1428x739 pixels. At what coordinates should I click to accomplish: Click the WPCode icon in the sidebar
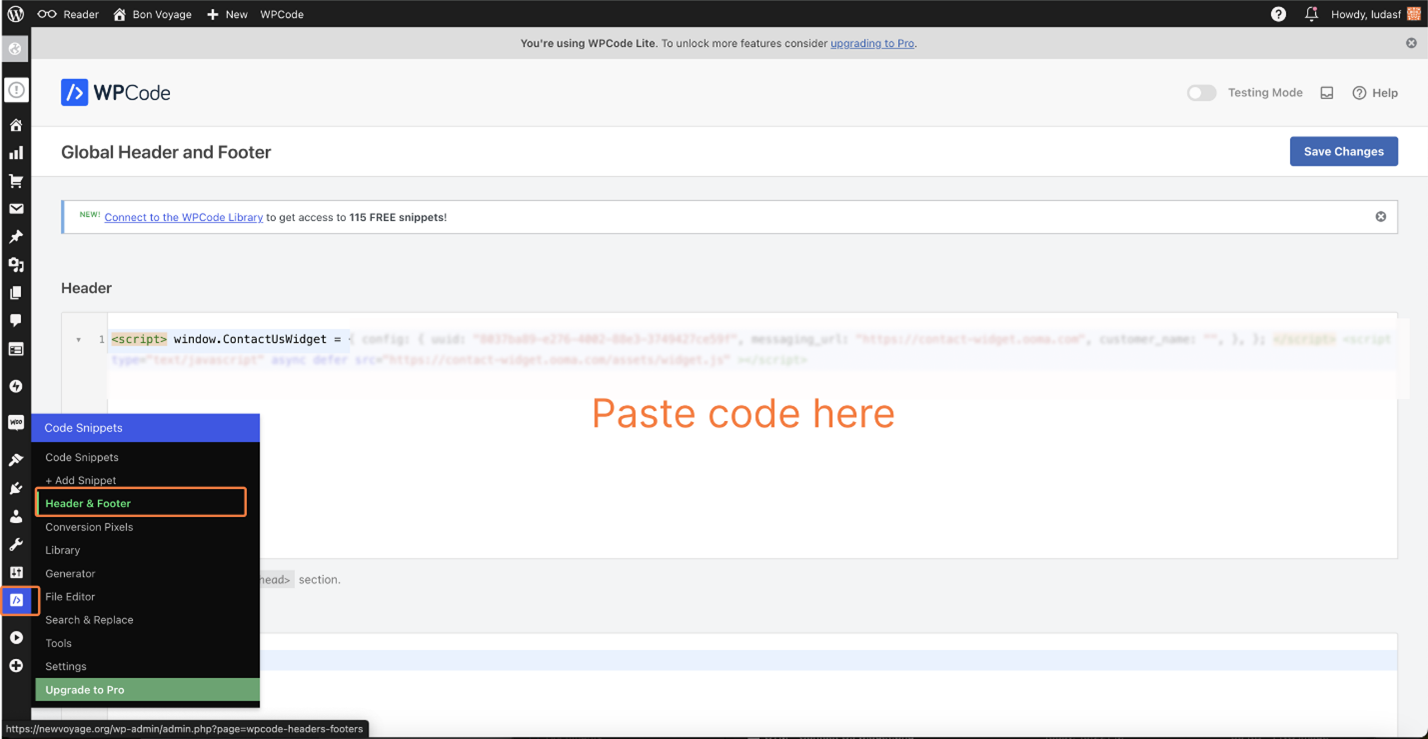[17, 600]
